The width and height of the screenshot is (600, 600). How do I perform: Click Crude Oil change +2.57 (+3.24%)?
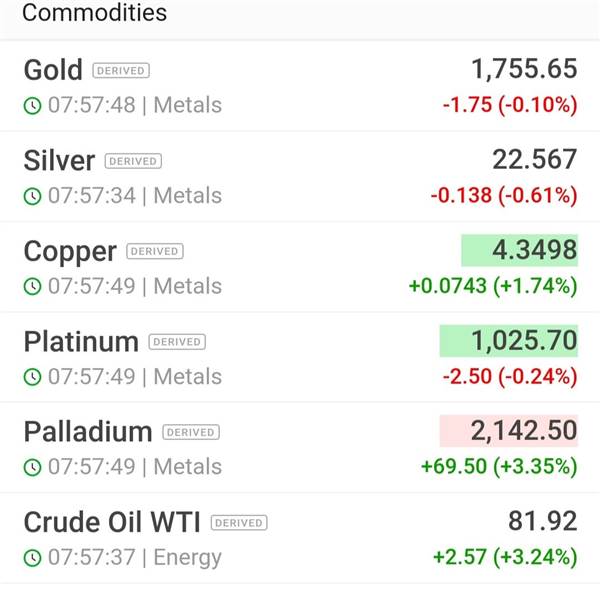(505, 557)
